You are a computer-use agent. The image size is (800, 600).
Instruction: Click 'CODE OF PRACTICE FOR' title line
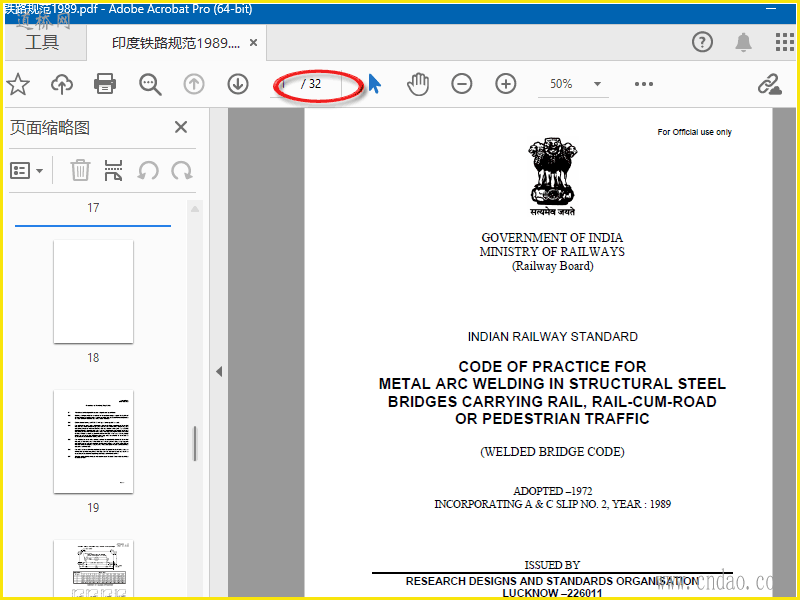[x=553, y=367]
